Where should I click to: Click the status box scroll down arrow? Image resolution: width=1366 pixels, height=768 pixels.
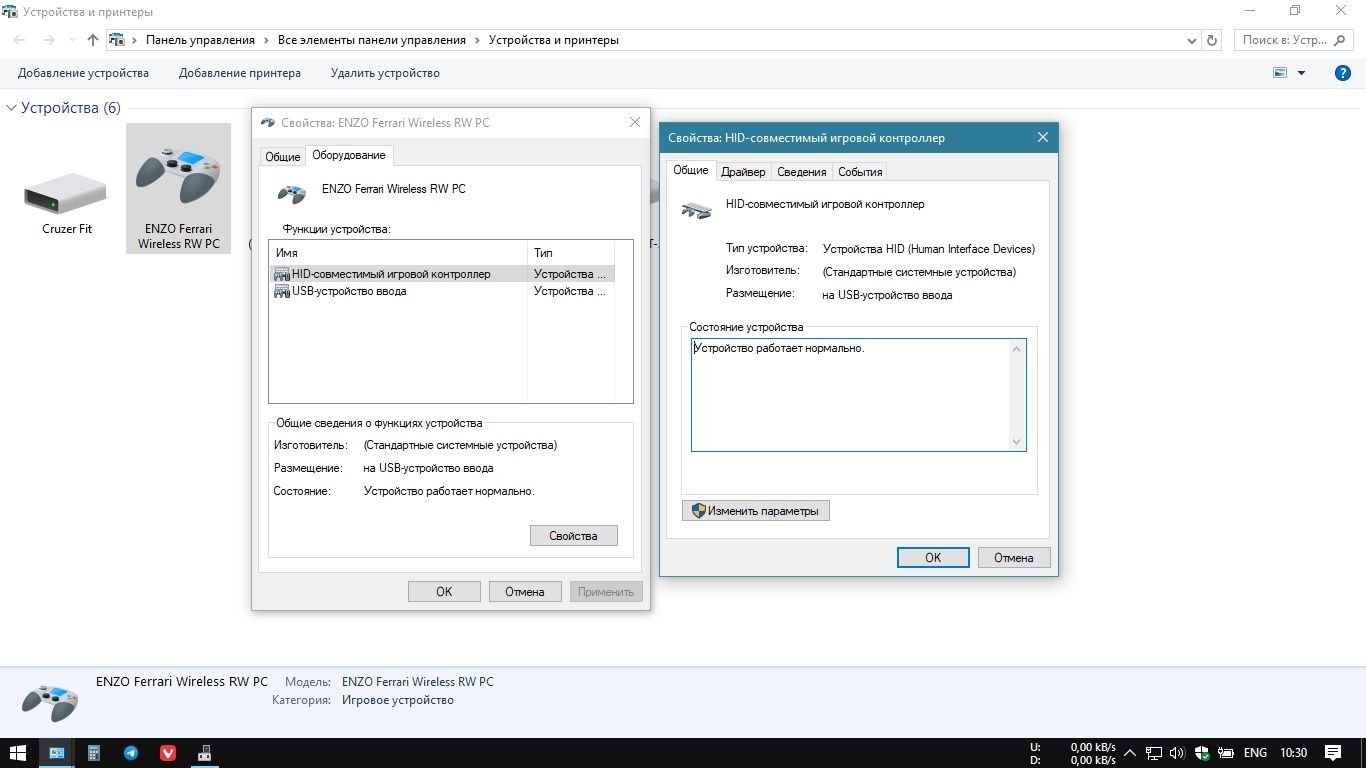(x=1017, y=441)
